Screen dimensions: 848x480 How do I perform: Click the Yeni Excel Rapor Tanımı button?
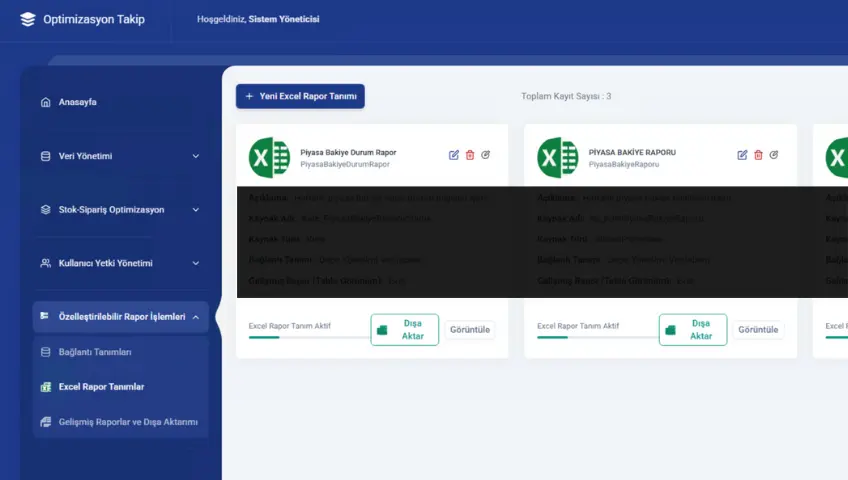[300, 96]
